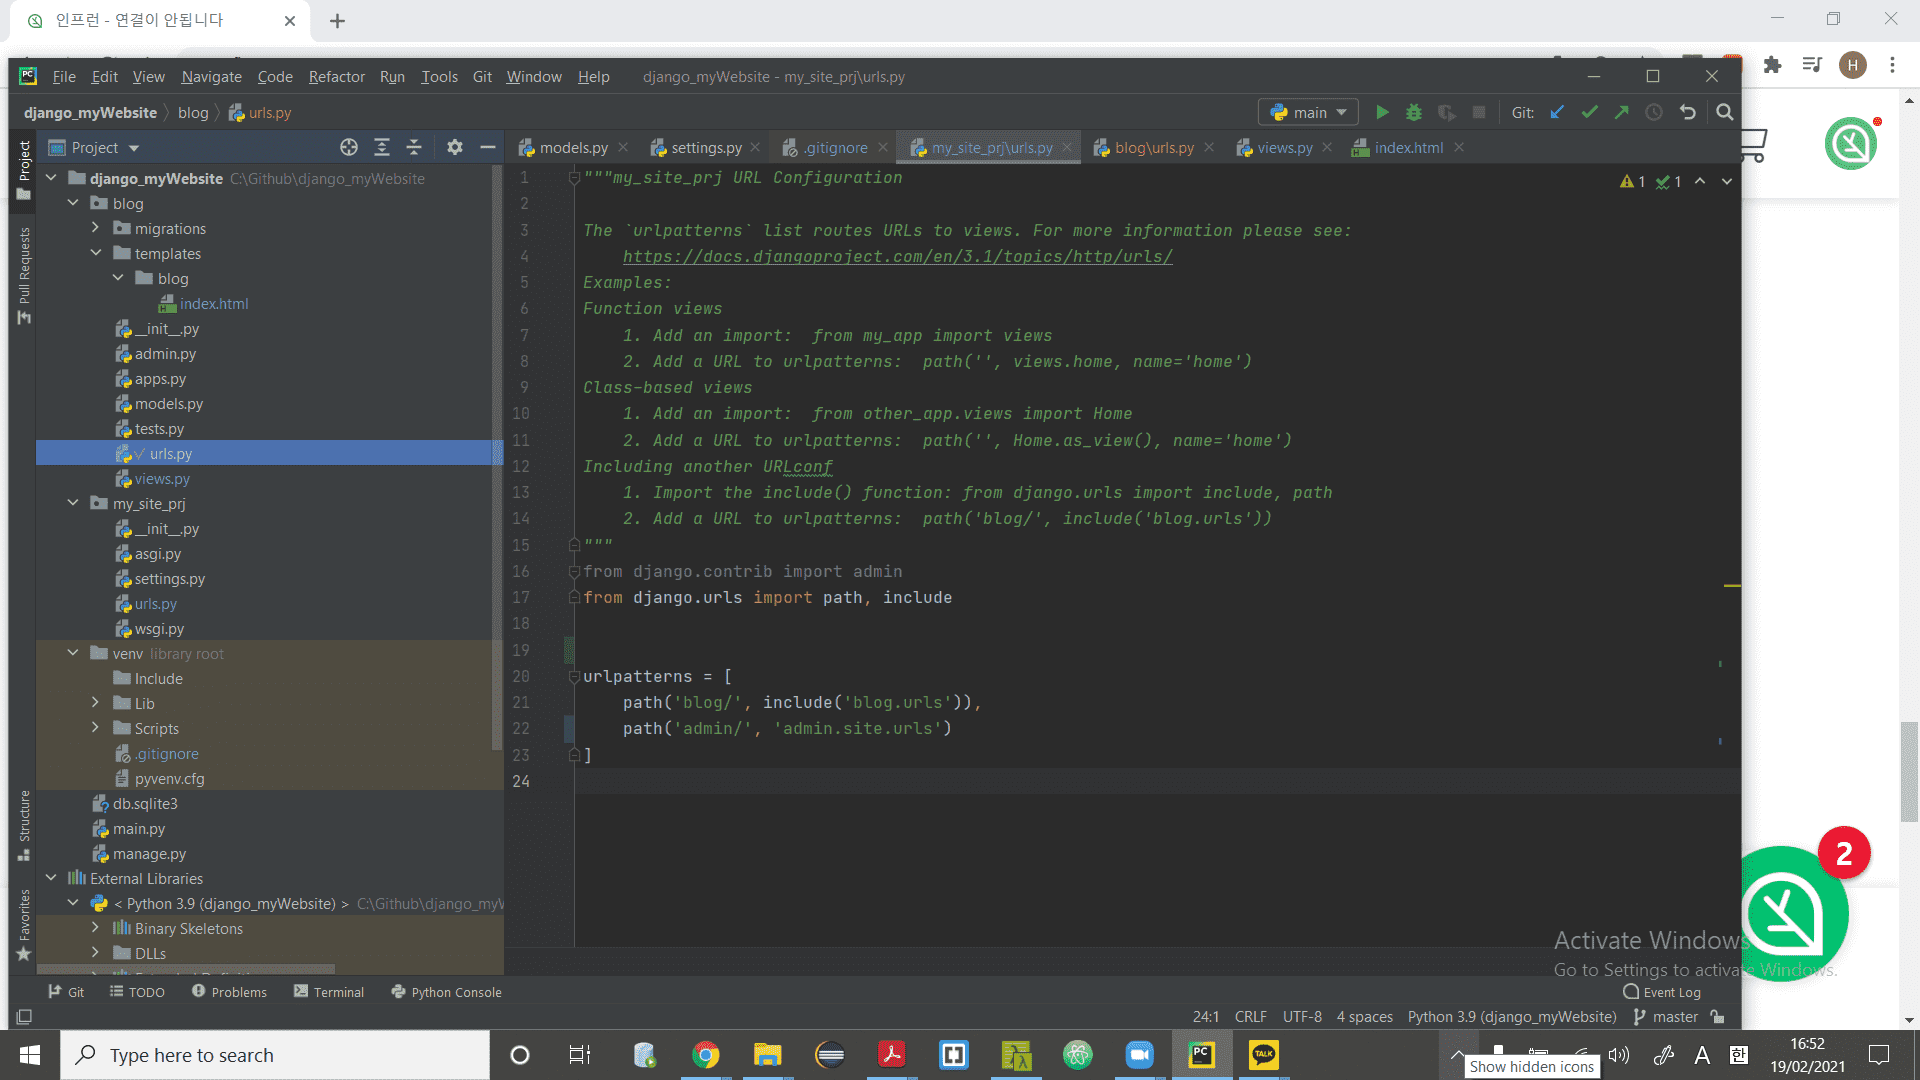1920x1080 pixels.
Task: Open File Explorer from the taskbar
Action: 767,1055
